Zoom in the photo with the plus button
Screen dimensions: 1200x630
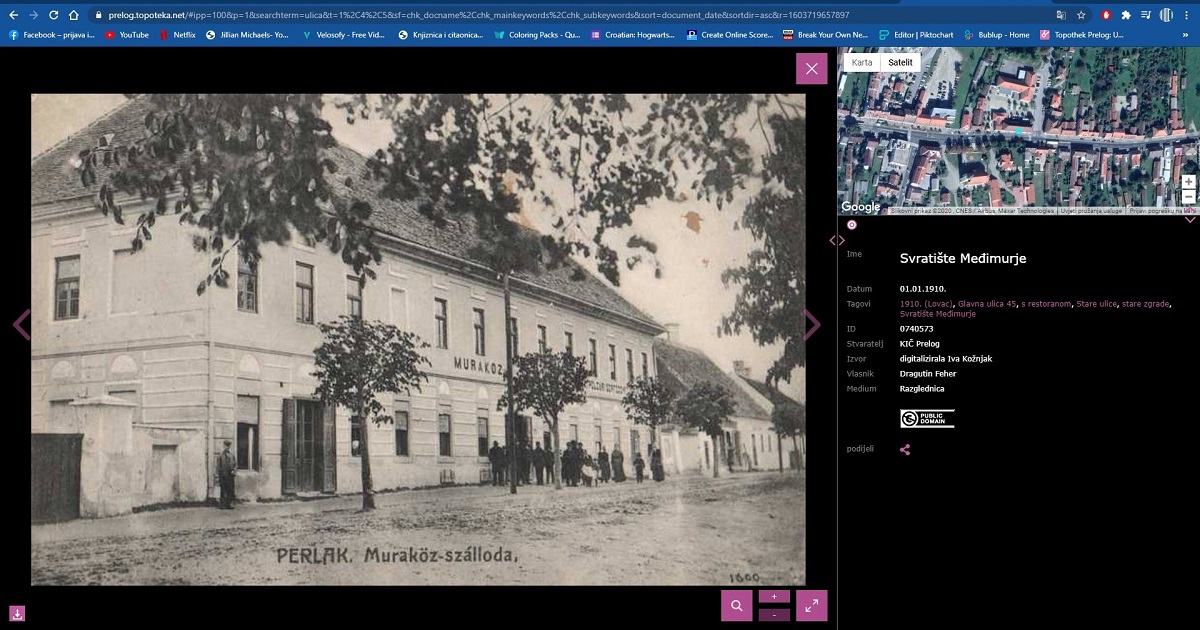tap(774, 597)
